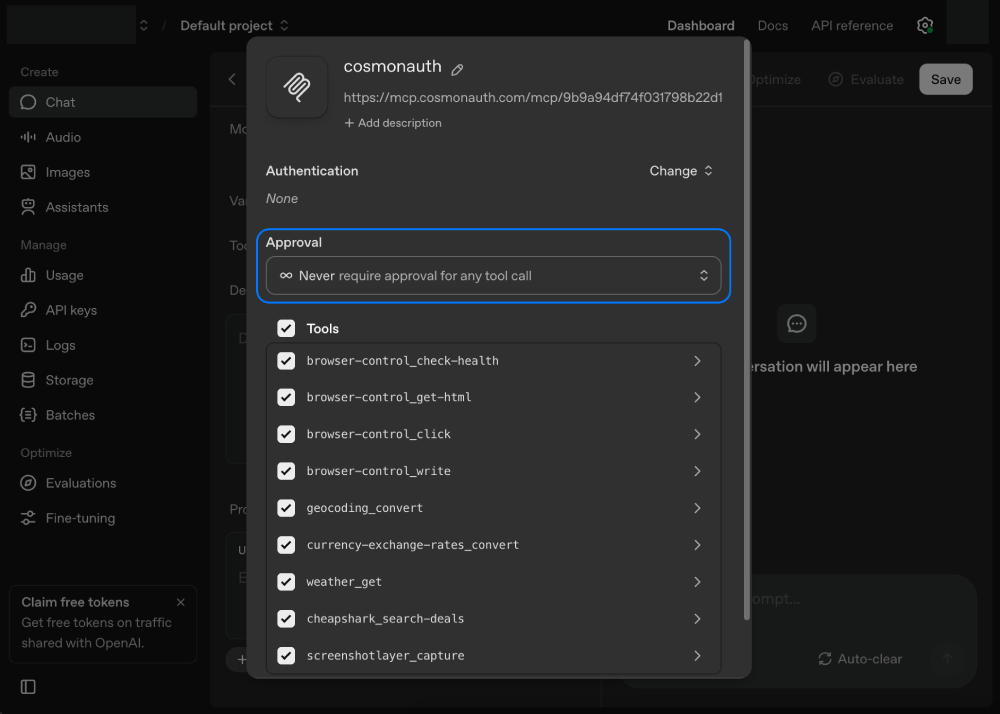Open the Dashboard tab
Image resolution: width=1000 pixels, height=714 pixels.
pyautogui.click(x=701, y=26)
